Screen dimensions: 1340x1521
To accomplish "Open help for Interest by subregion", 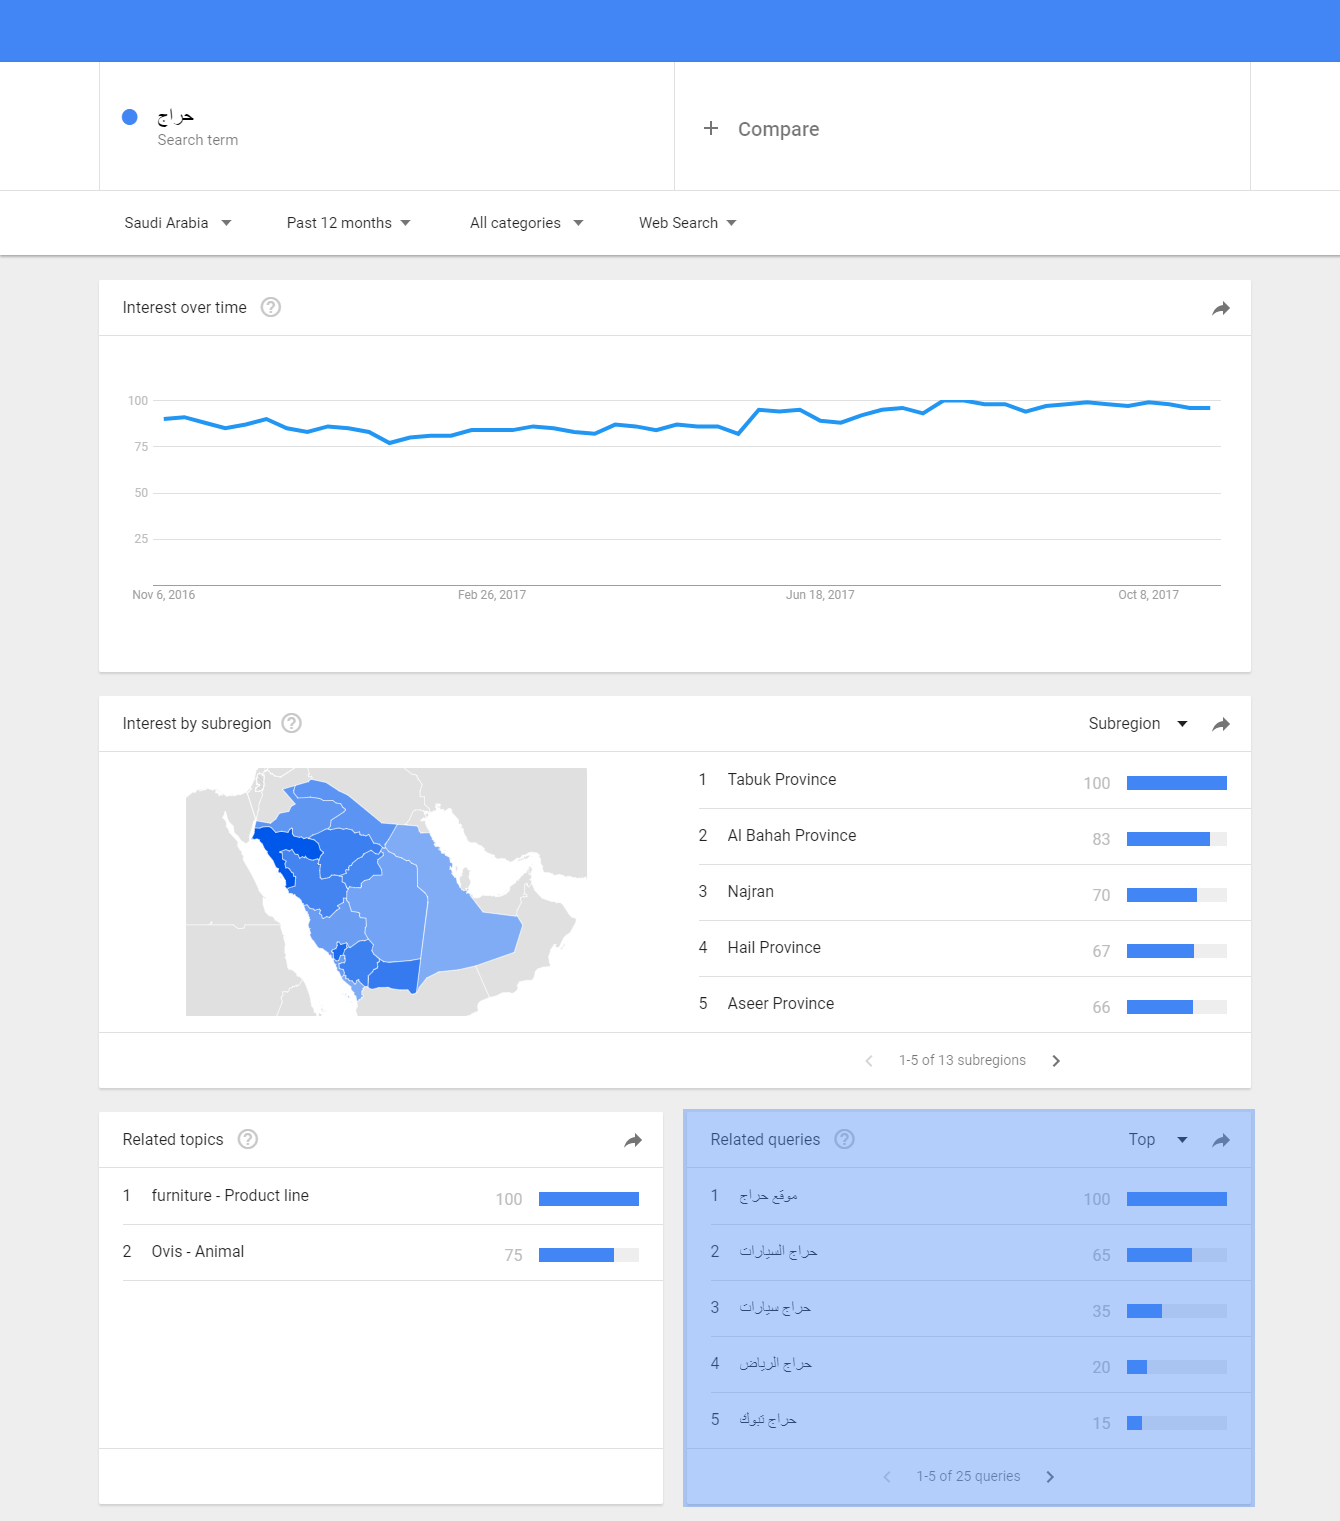I will click(291, 723).
